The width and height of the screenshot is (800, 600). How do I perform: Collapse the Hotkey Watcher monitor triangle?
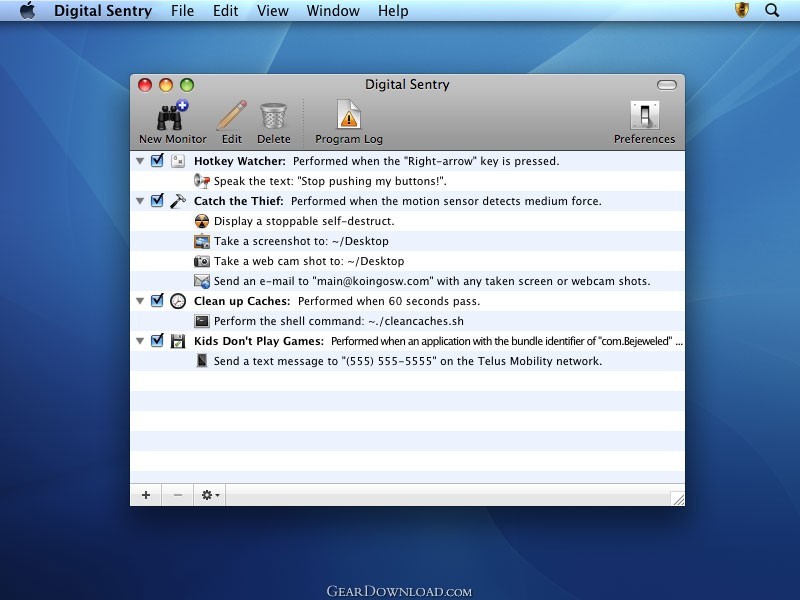pos(140,161)
